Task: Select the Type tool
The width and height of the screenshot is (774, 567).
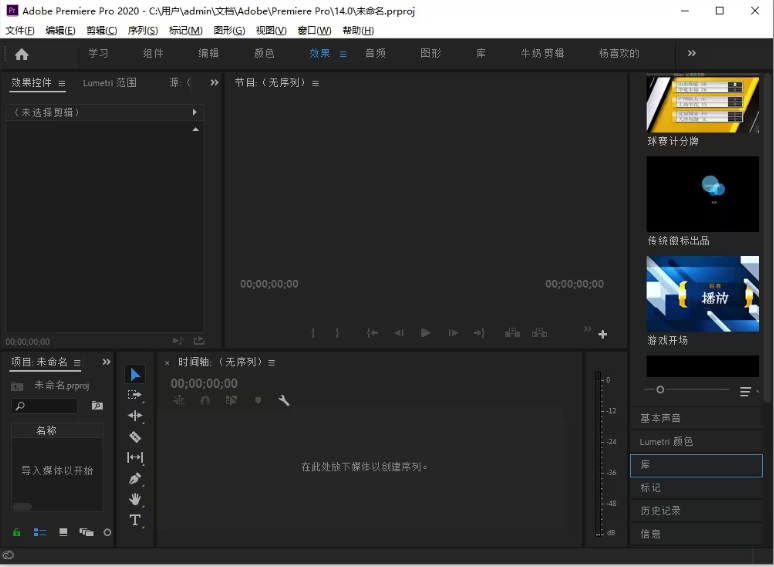Action: click(135, 520)
